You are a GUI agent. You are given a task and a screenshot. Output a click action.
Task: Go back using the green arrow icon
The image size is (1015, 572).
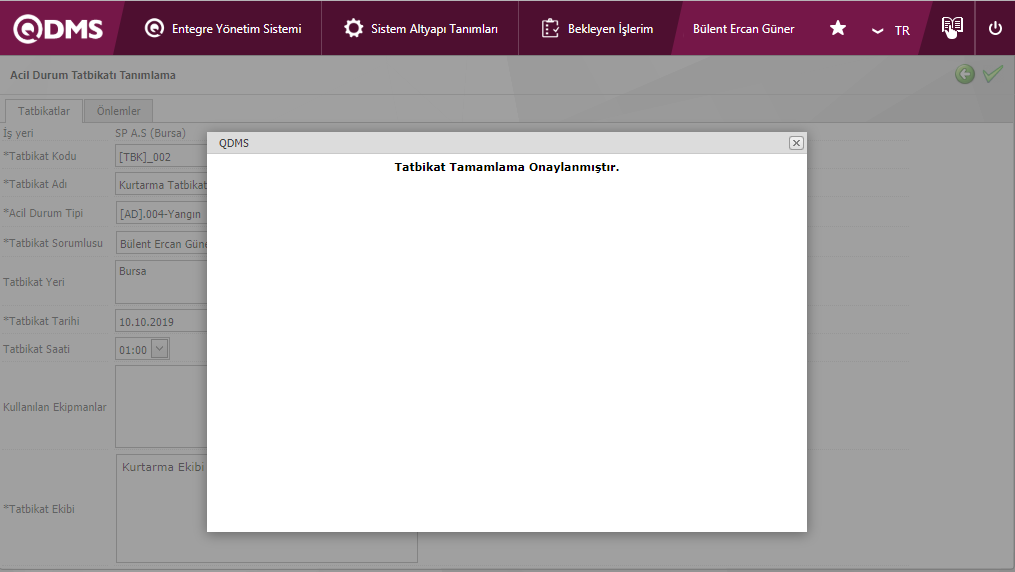[964, 74]
